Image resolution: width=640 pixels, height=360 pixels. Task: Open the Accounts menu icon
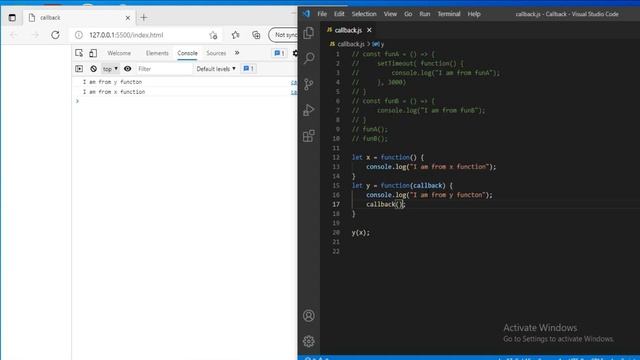[x=309, y=316]
